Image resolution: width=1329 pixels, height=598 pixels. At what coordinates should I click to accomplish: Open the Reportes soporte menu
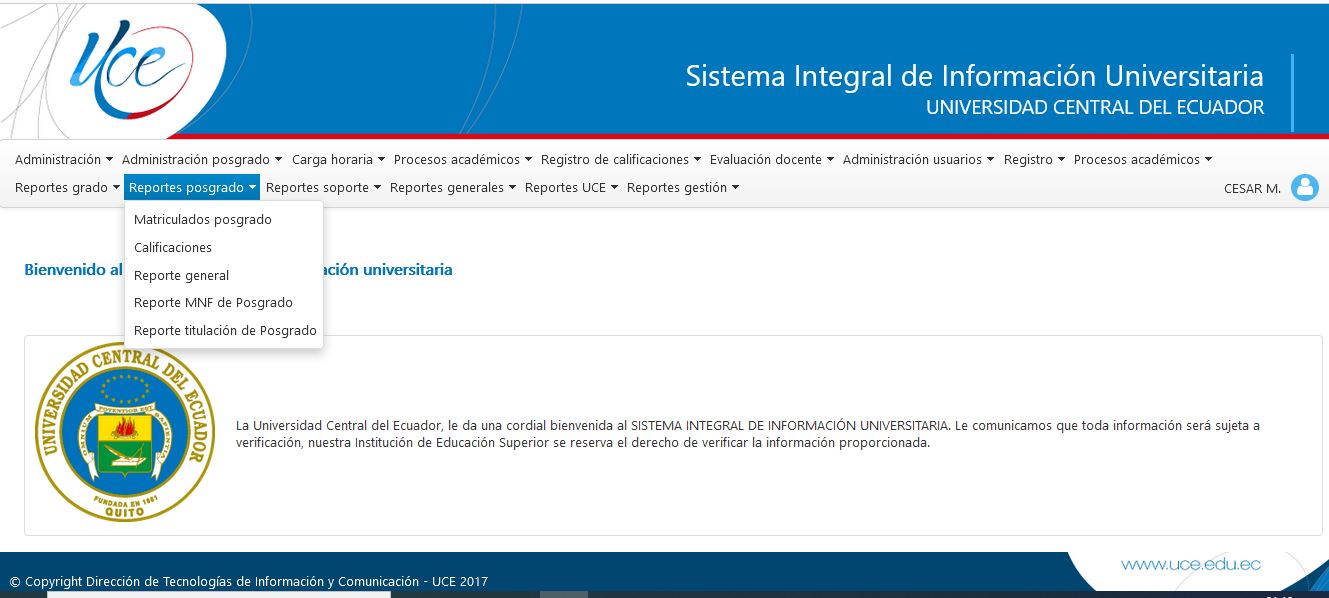(323, 187)
